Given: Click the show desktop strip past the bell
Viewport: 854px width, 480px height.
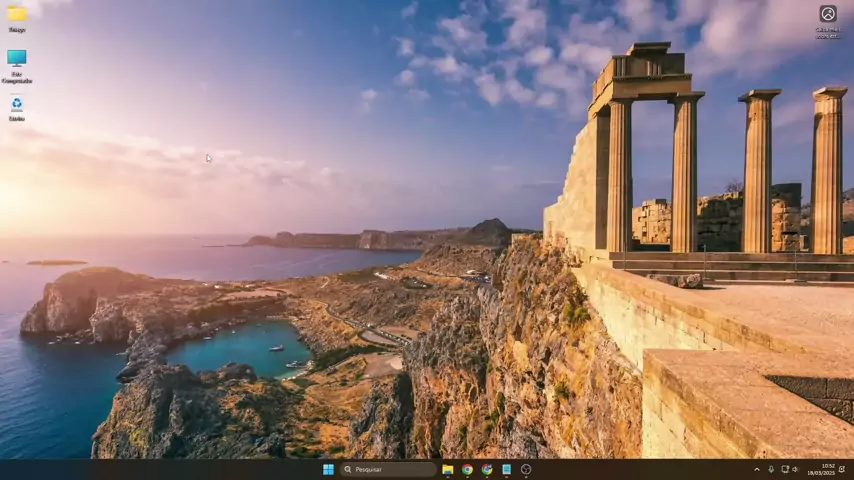Looking at the screenshot, I should click(x=852, y=469).
